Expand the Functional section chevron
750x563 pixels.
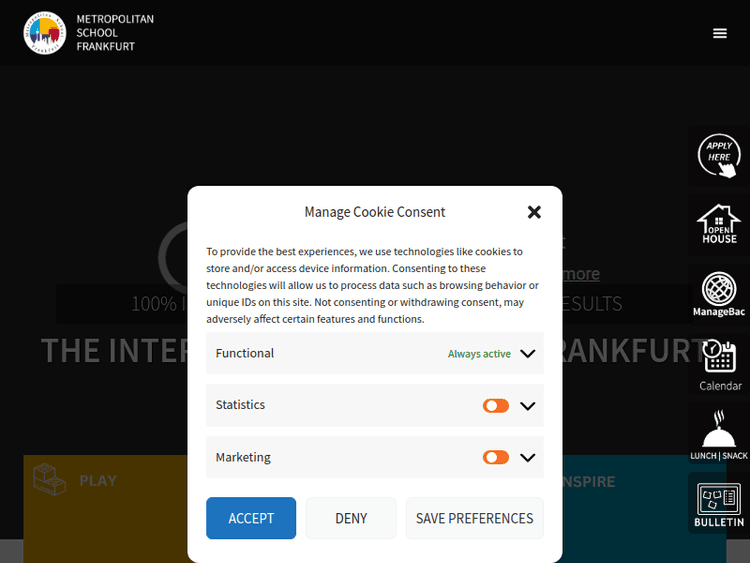[x=528, y=354]
